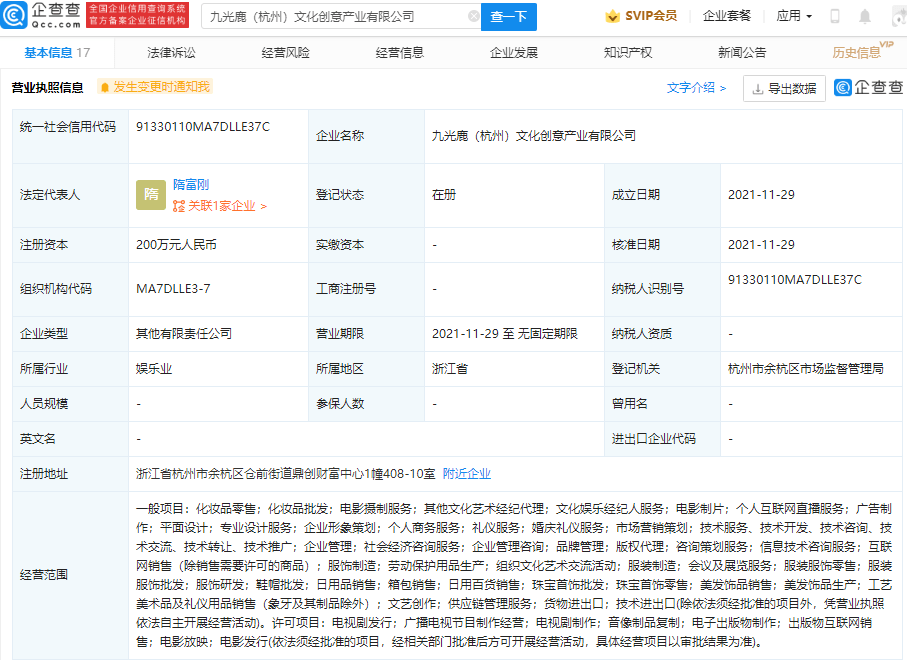Click the notification bell icon in the header
This screenshot has height=660, width=907.
[865, 16]
